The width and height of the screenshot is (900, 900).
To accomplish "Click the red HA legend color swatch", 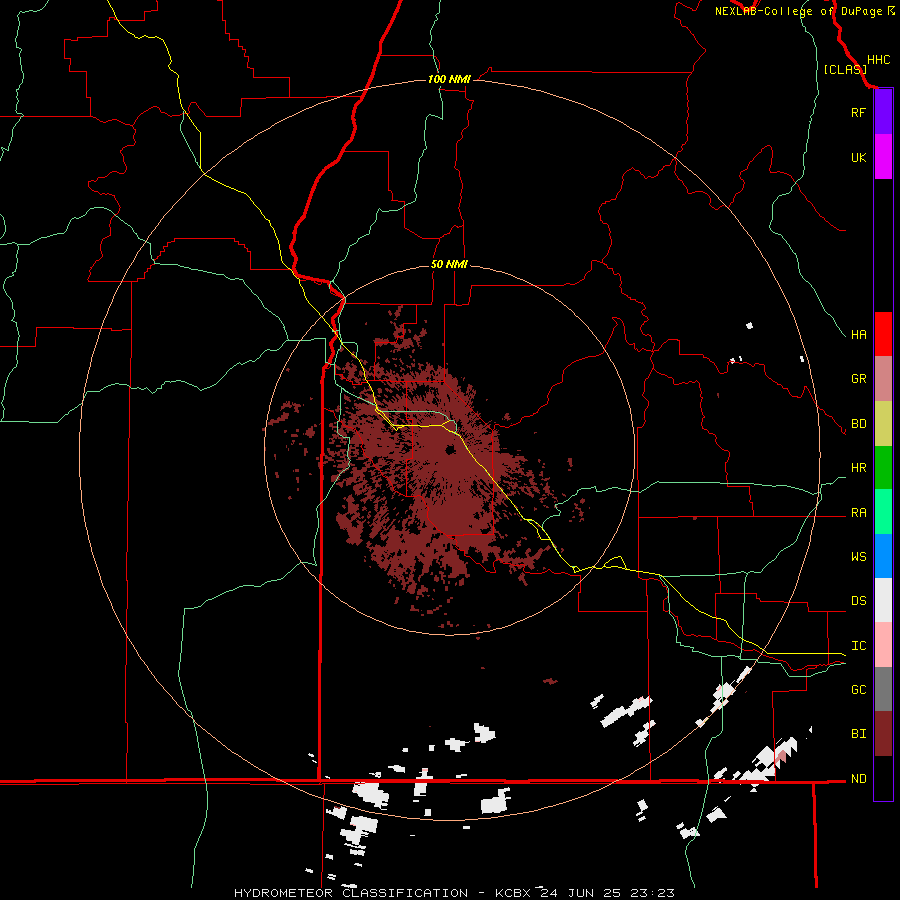I will pyautogui.click(x=883, y=334).
